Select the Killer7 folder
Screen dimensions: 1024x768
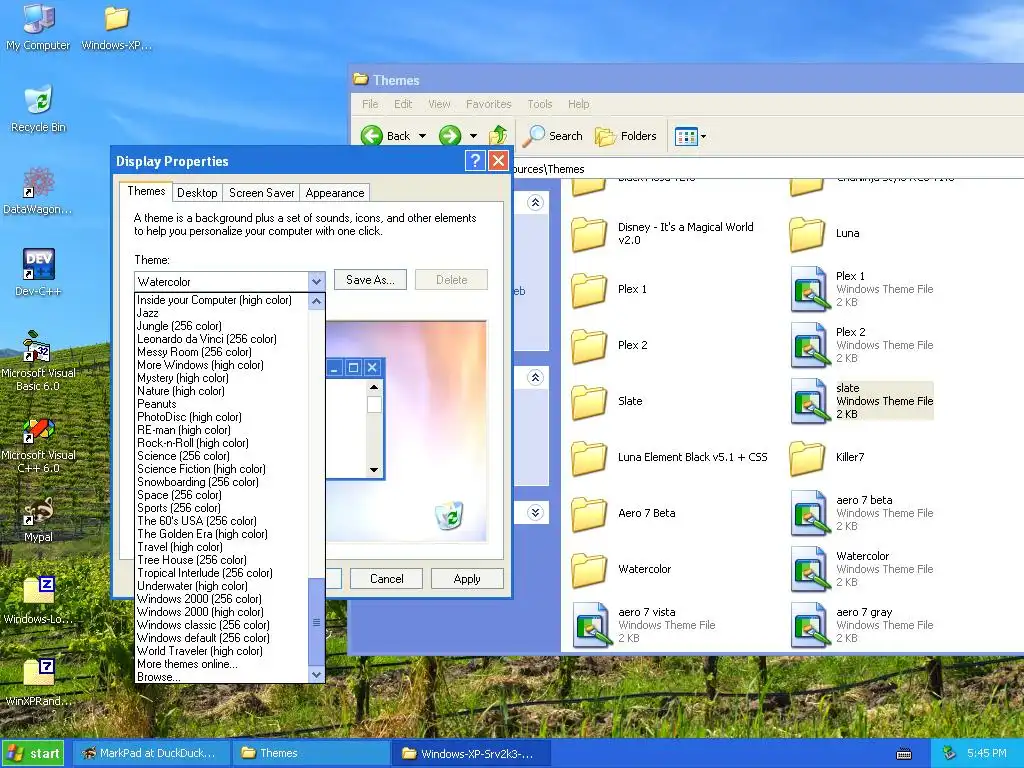tap(827, 457)
